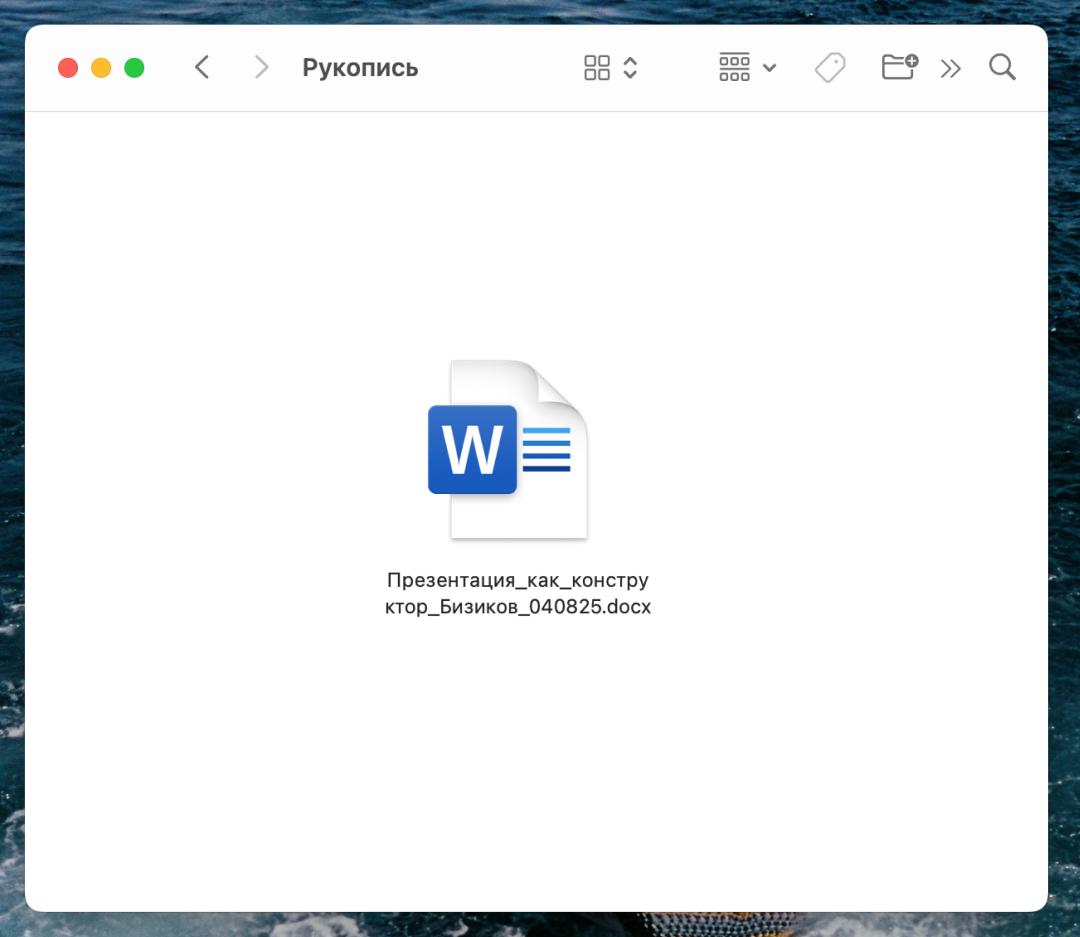Go back with the left chevron

[x=202, y=68]
